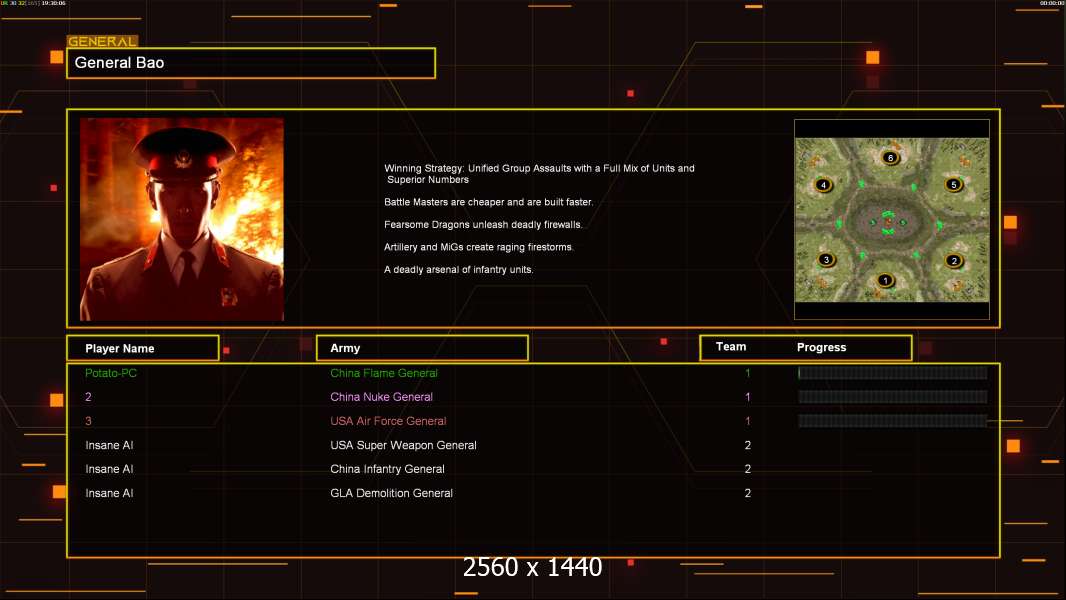Click team number for GLA Demolition General
The height and width of the screenshot is (600, 1066).
click(748, 493)
